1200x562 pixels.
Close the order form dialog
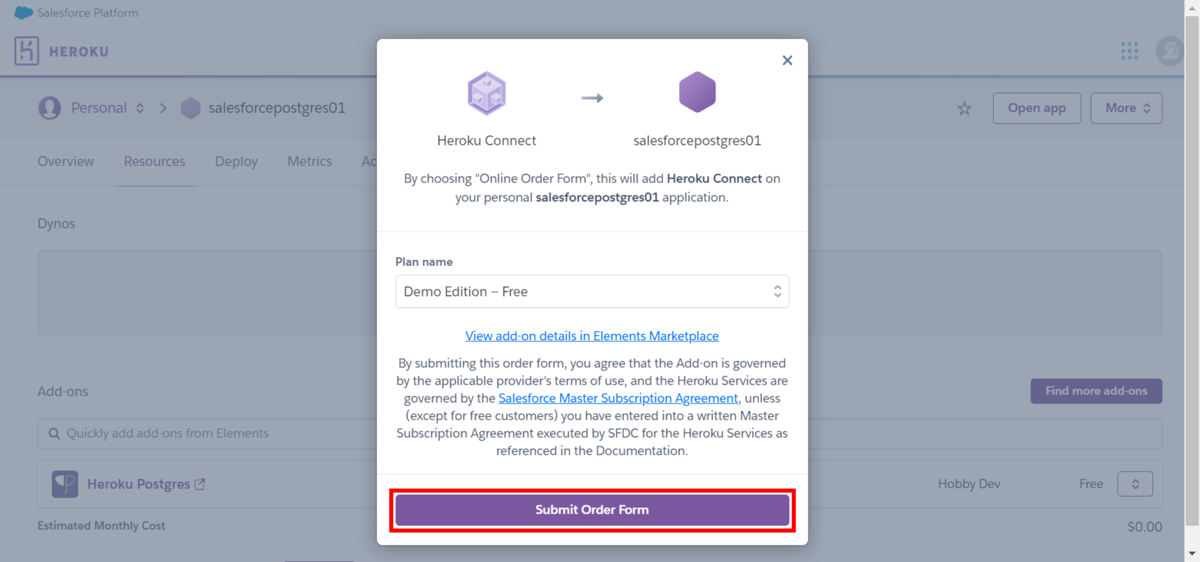coord(787,60)
